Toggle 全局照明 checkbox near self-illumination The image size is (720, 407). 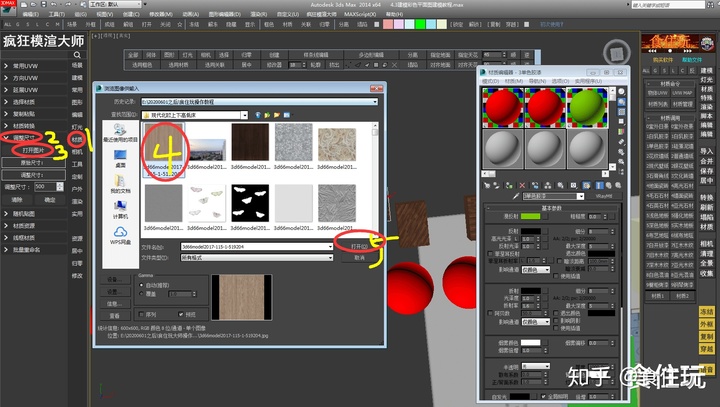[544, 396]
